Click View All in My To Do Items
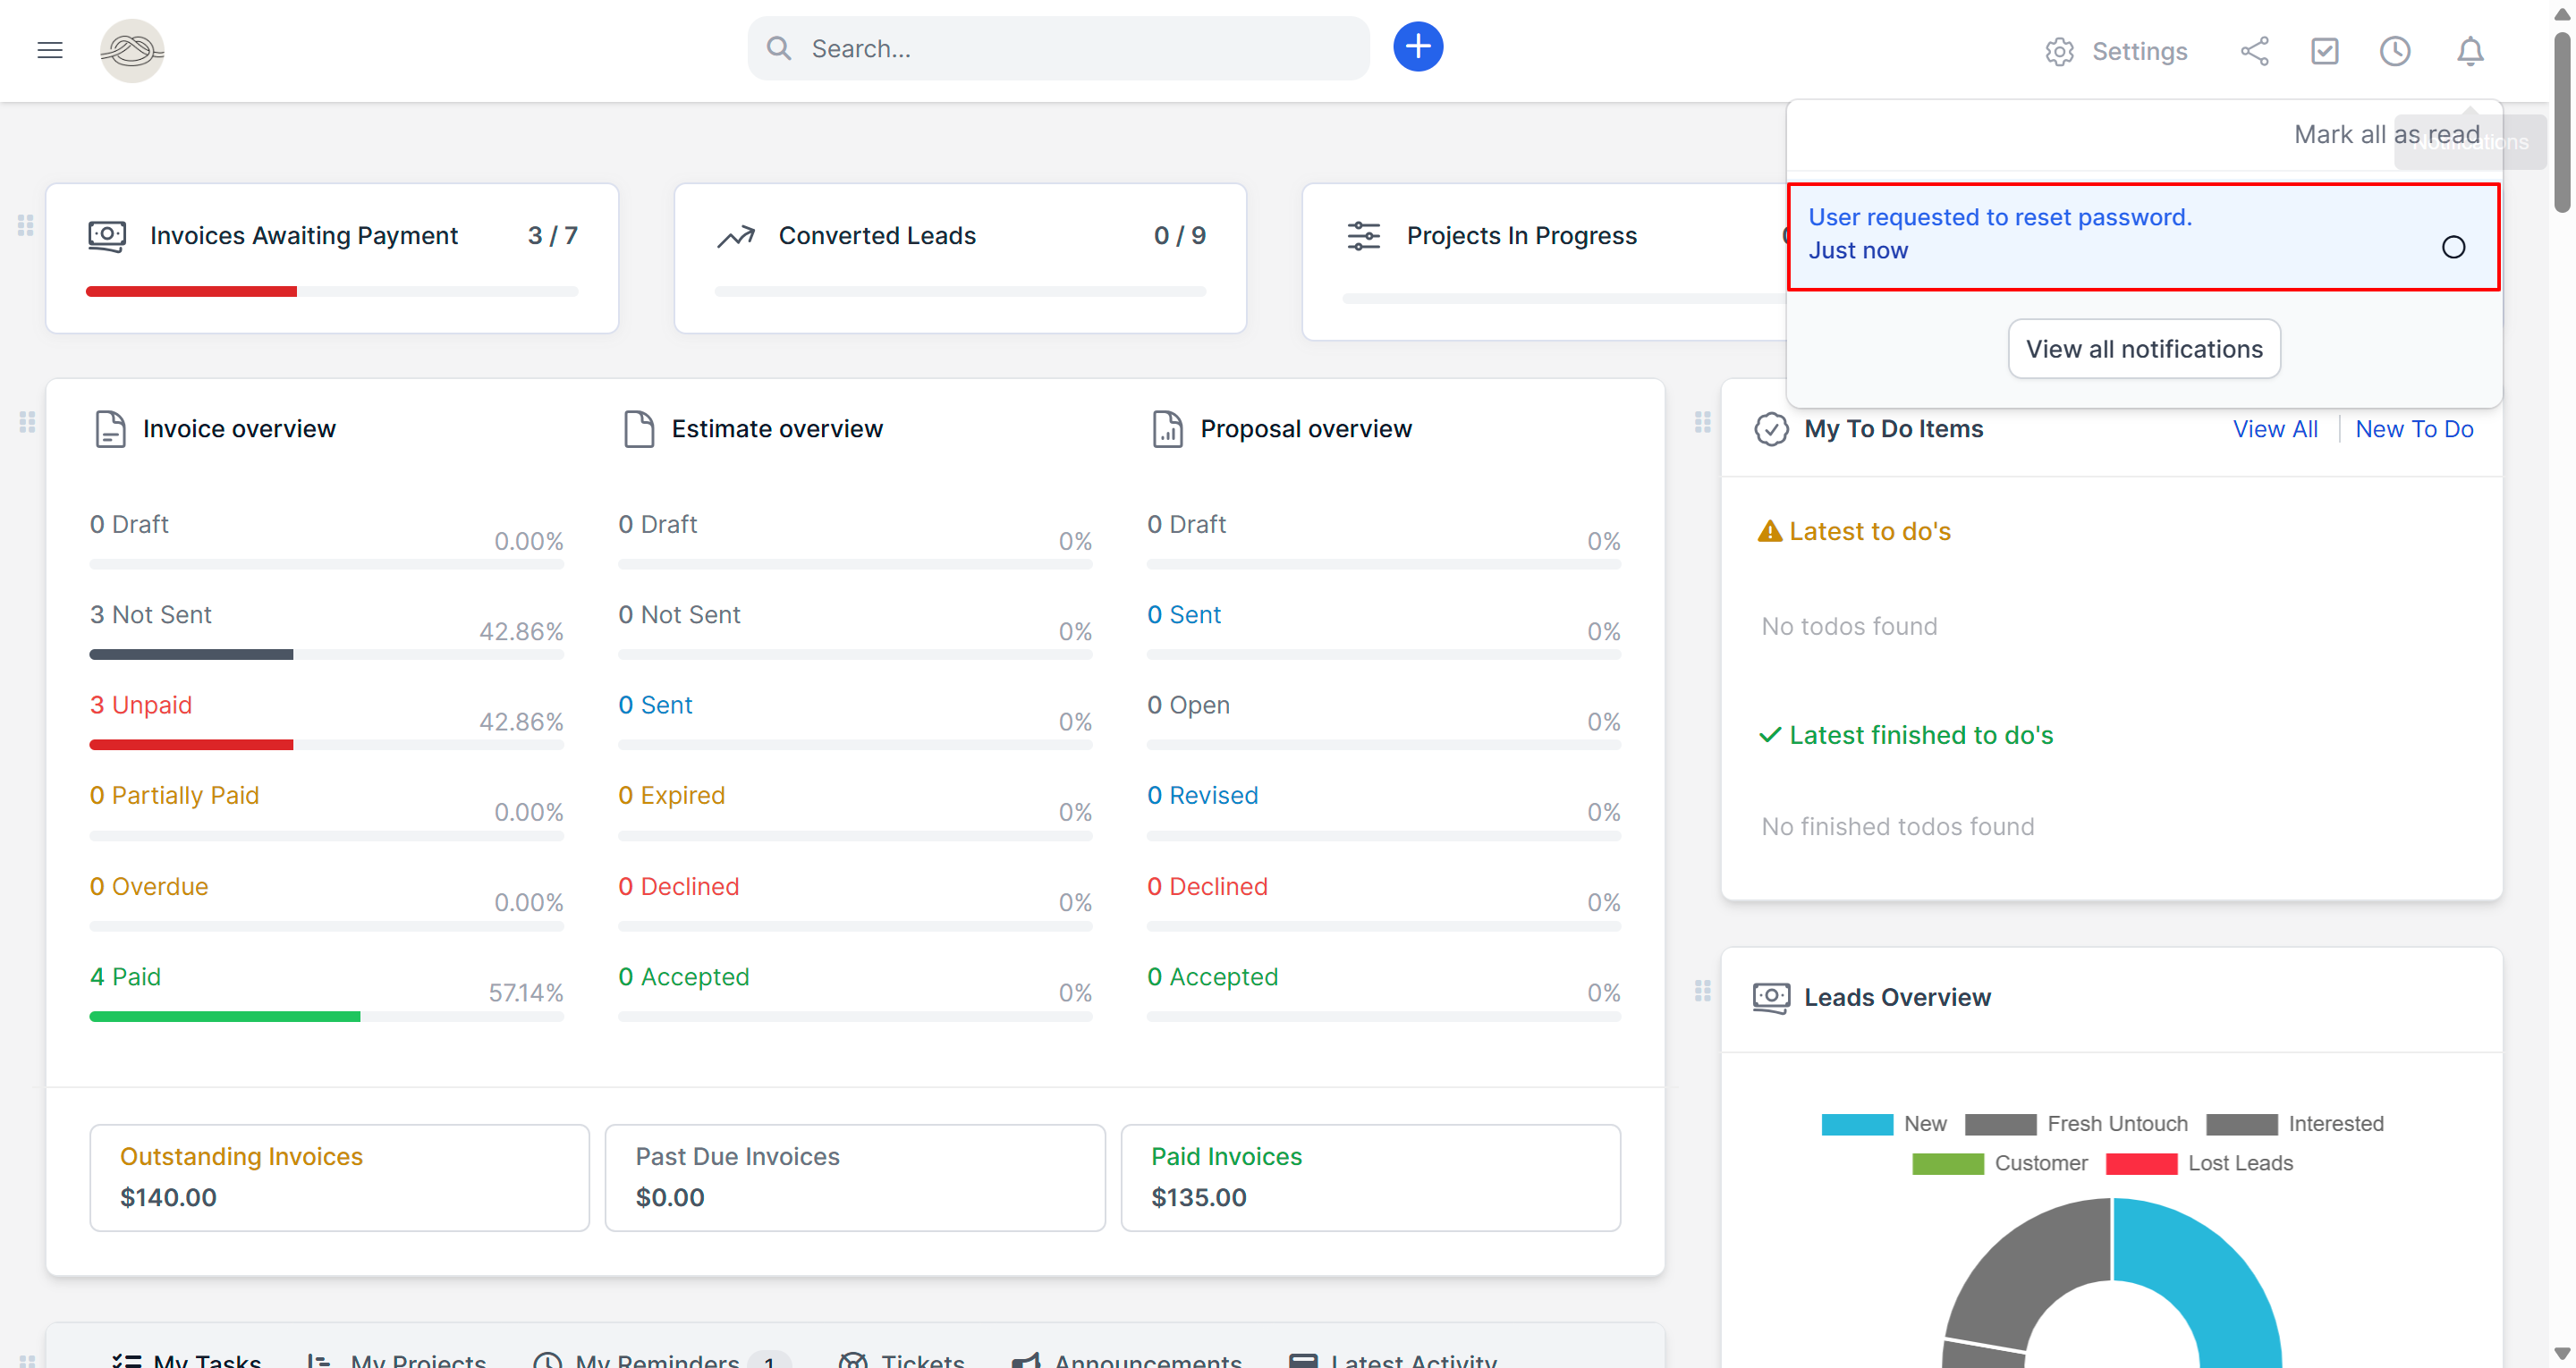The height and width of the screenshot is (1368, 2576). tap(2276, 428)
